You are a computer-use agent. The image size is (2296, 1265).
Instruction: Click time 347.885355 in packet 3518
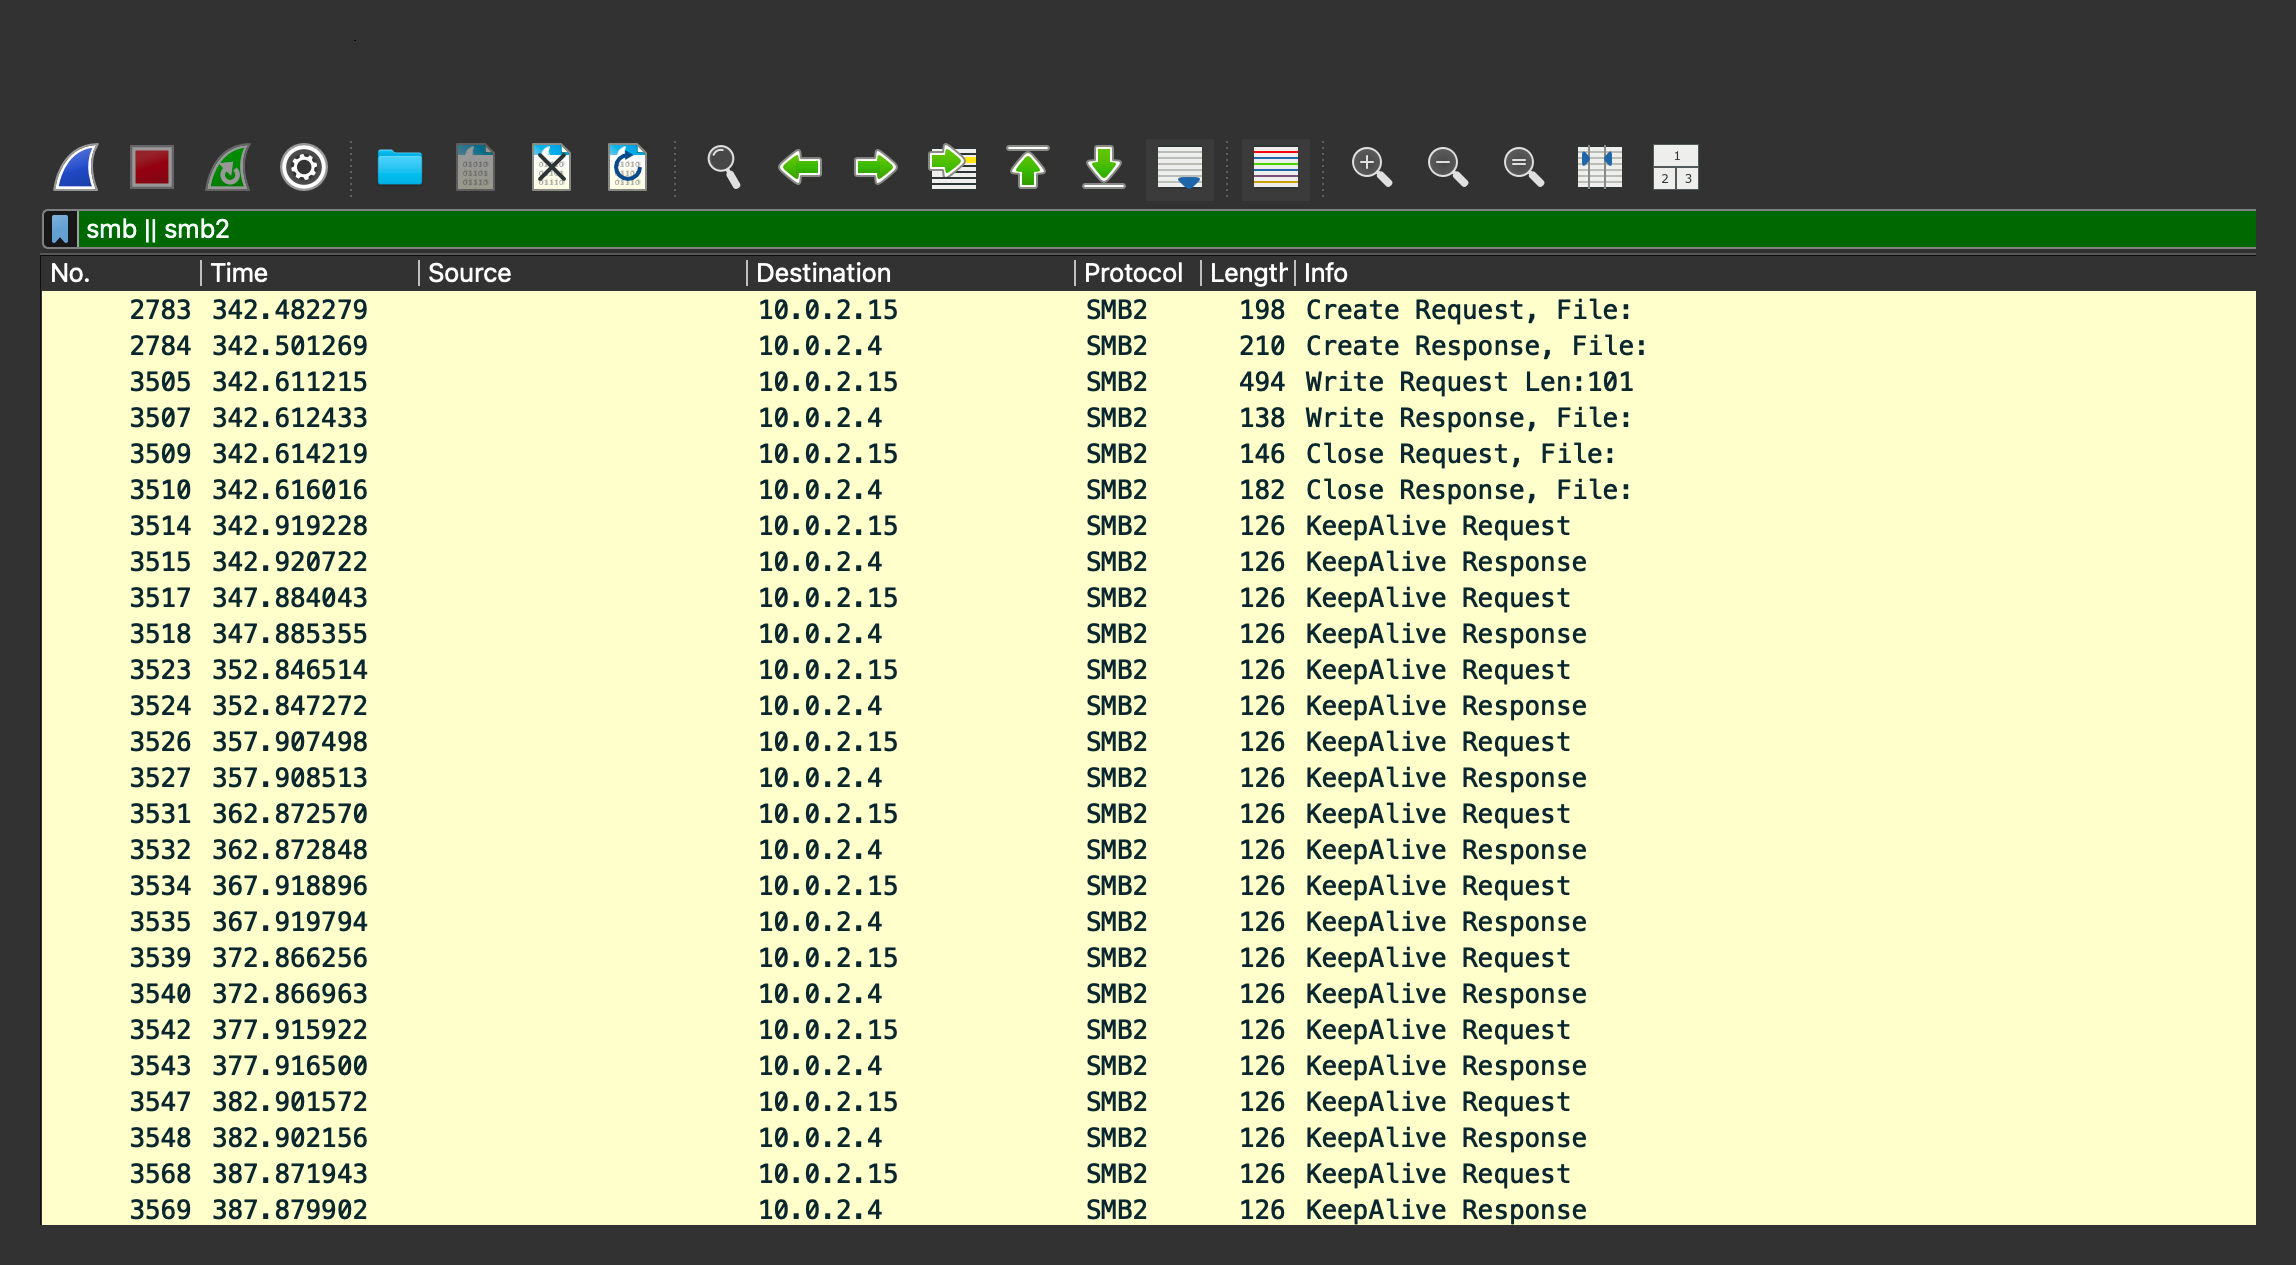point(290,634)
